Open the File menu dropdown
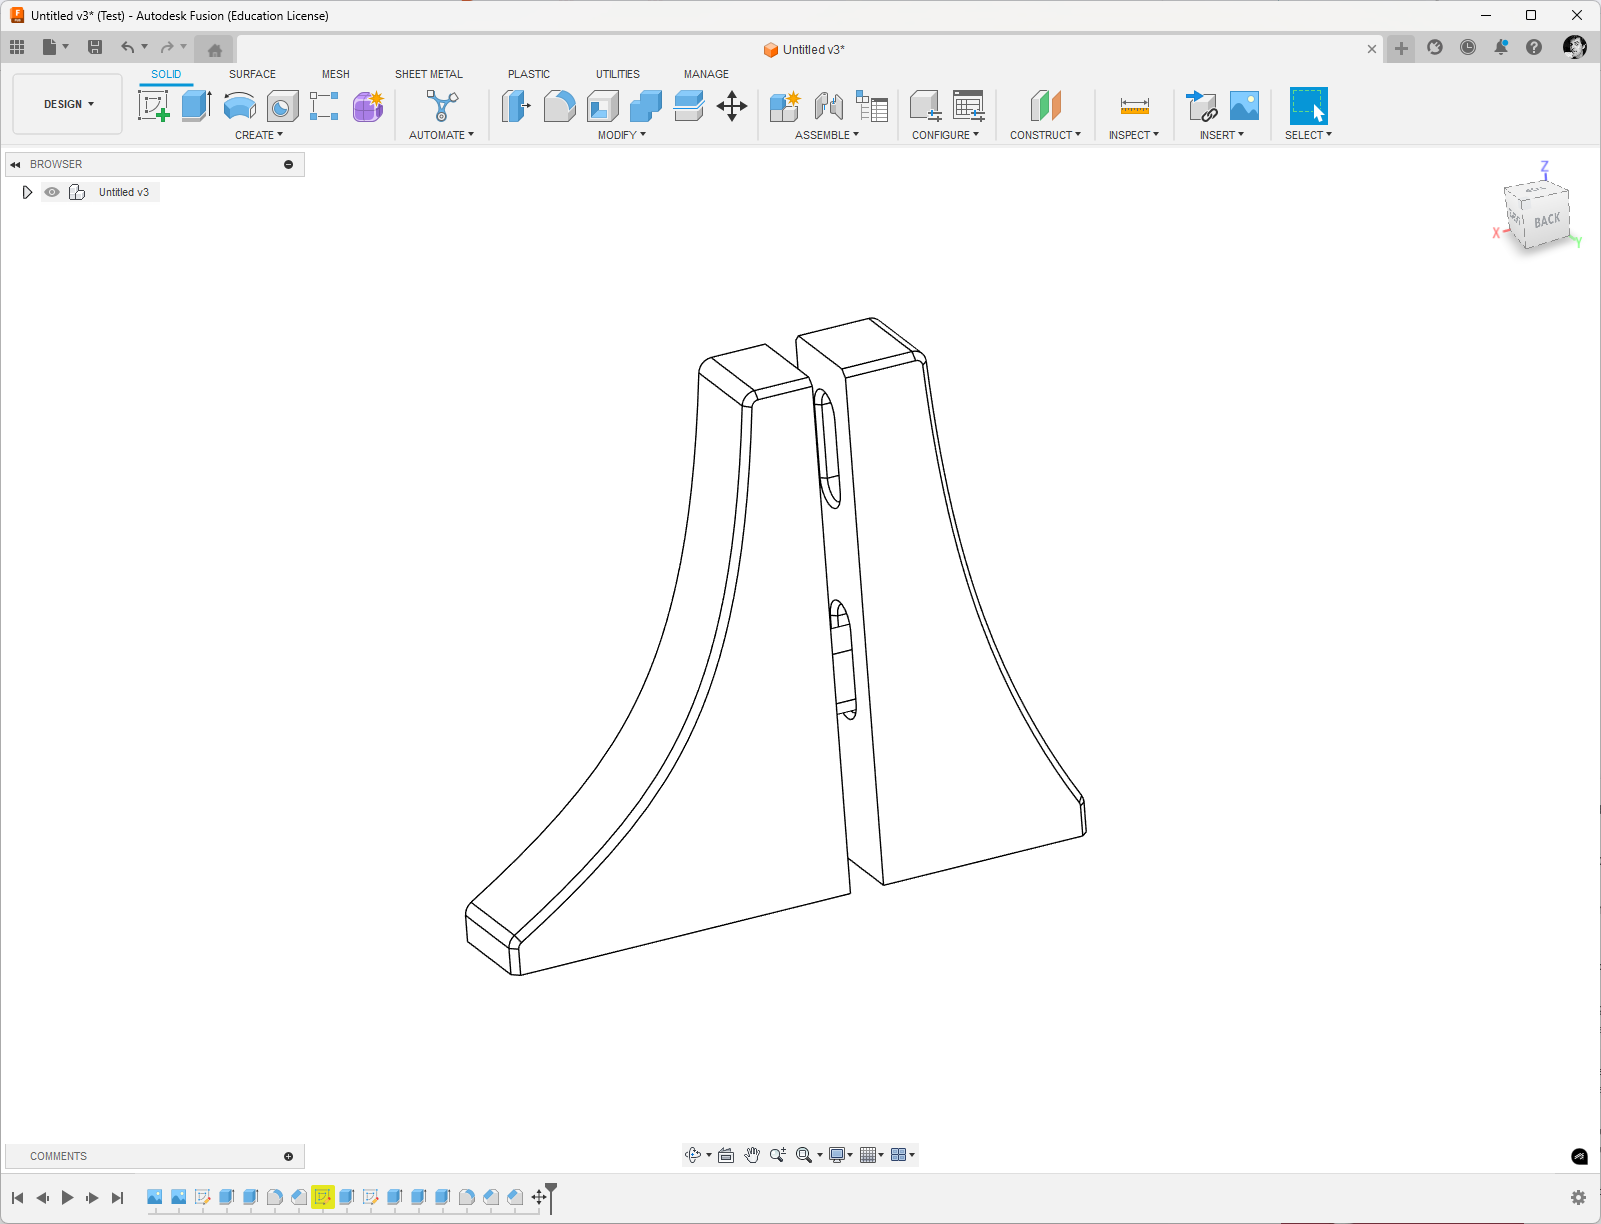Viewport: 1601px width, 1224px height. [55, 47]
